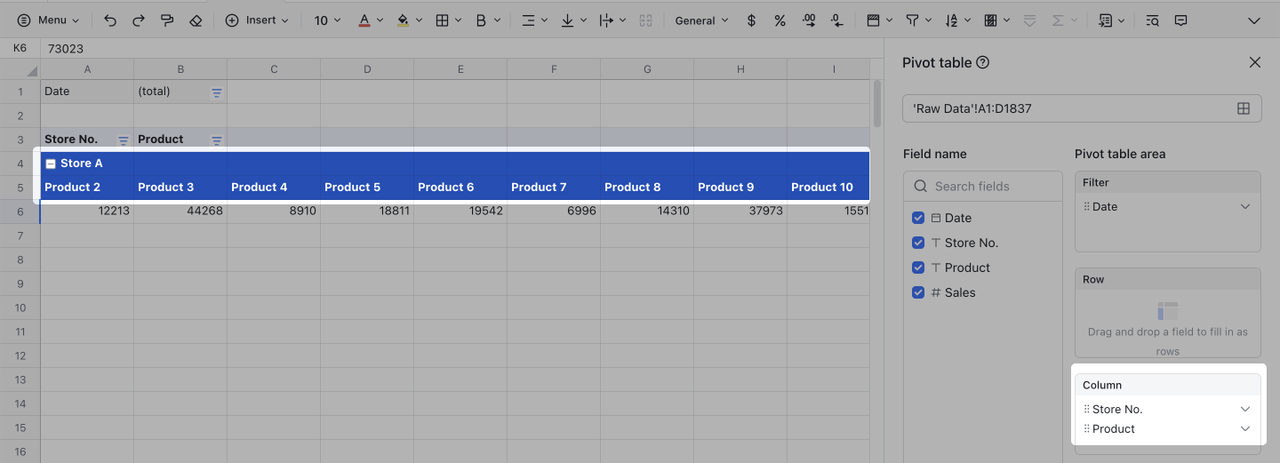Open the comment icon in toolbar
This screenshot has width=1280, height=463.
click(x=1181, y=20)
